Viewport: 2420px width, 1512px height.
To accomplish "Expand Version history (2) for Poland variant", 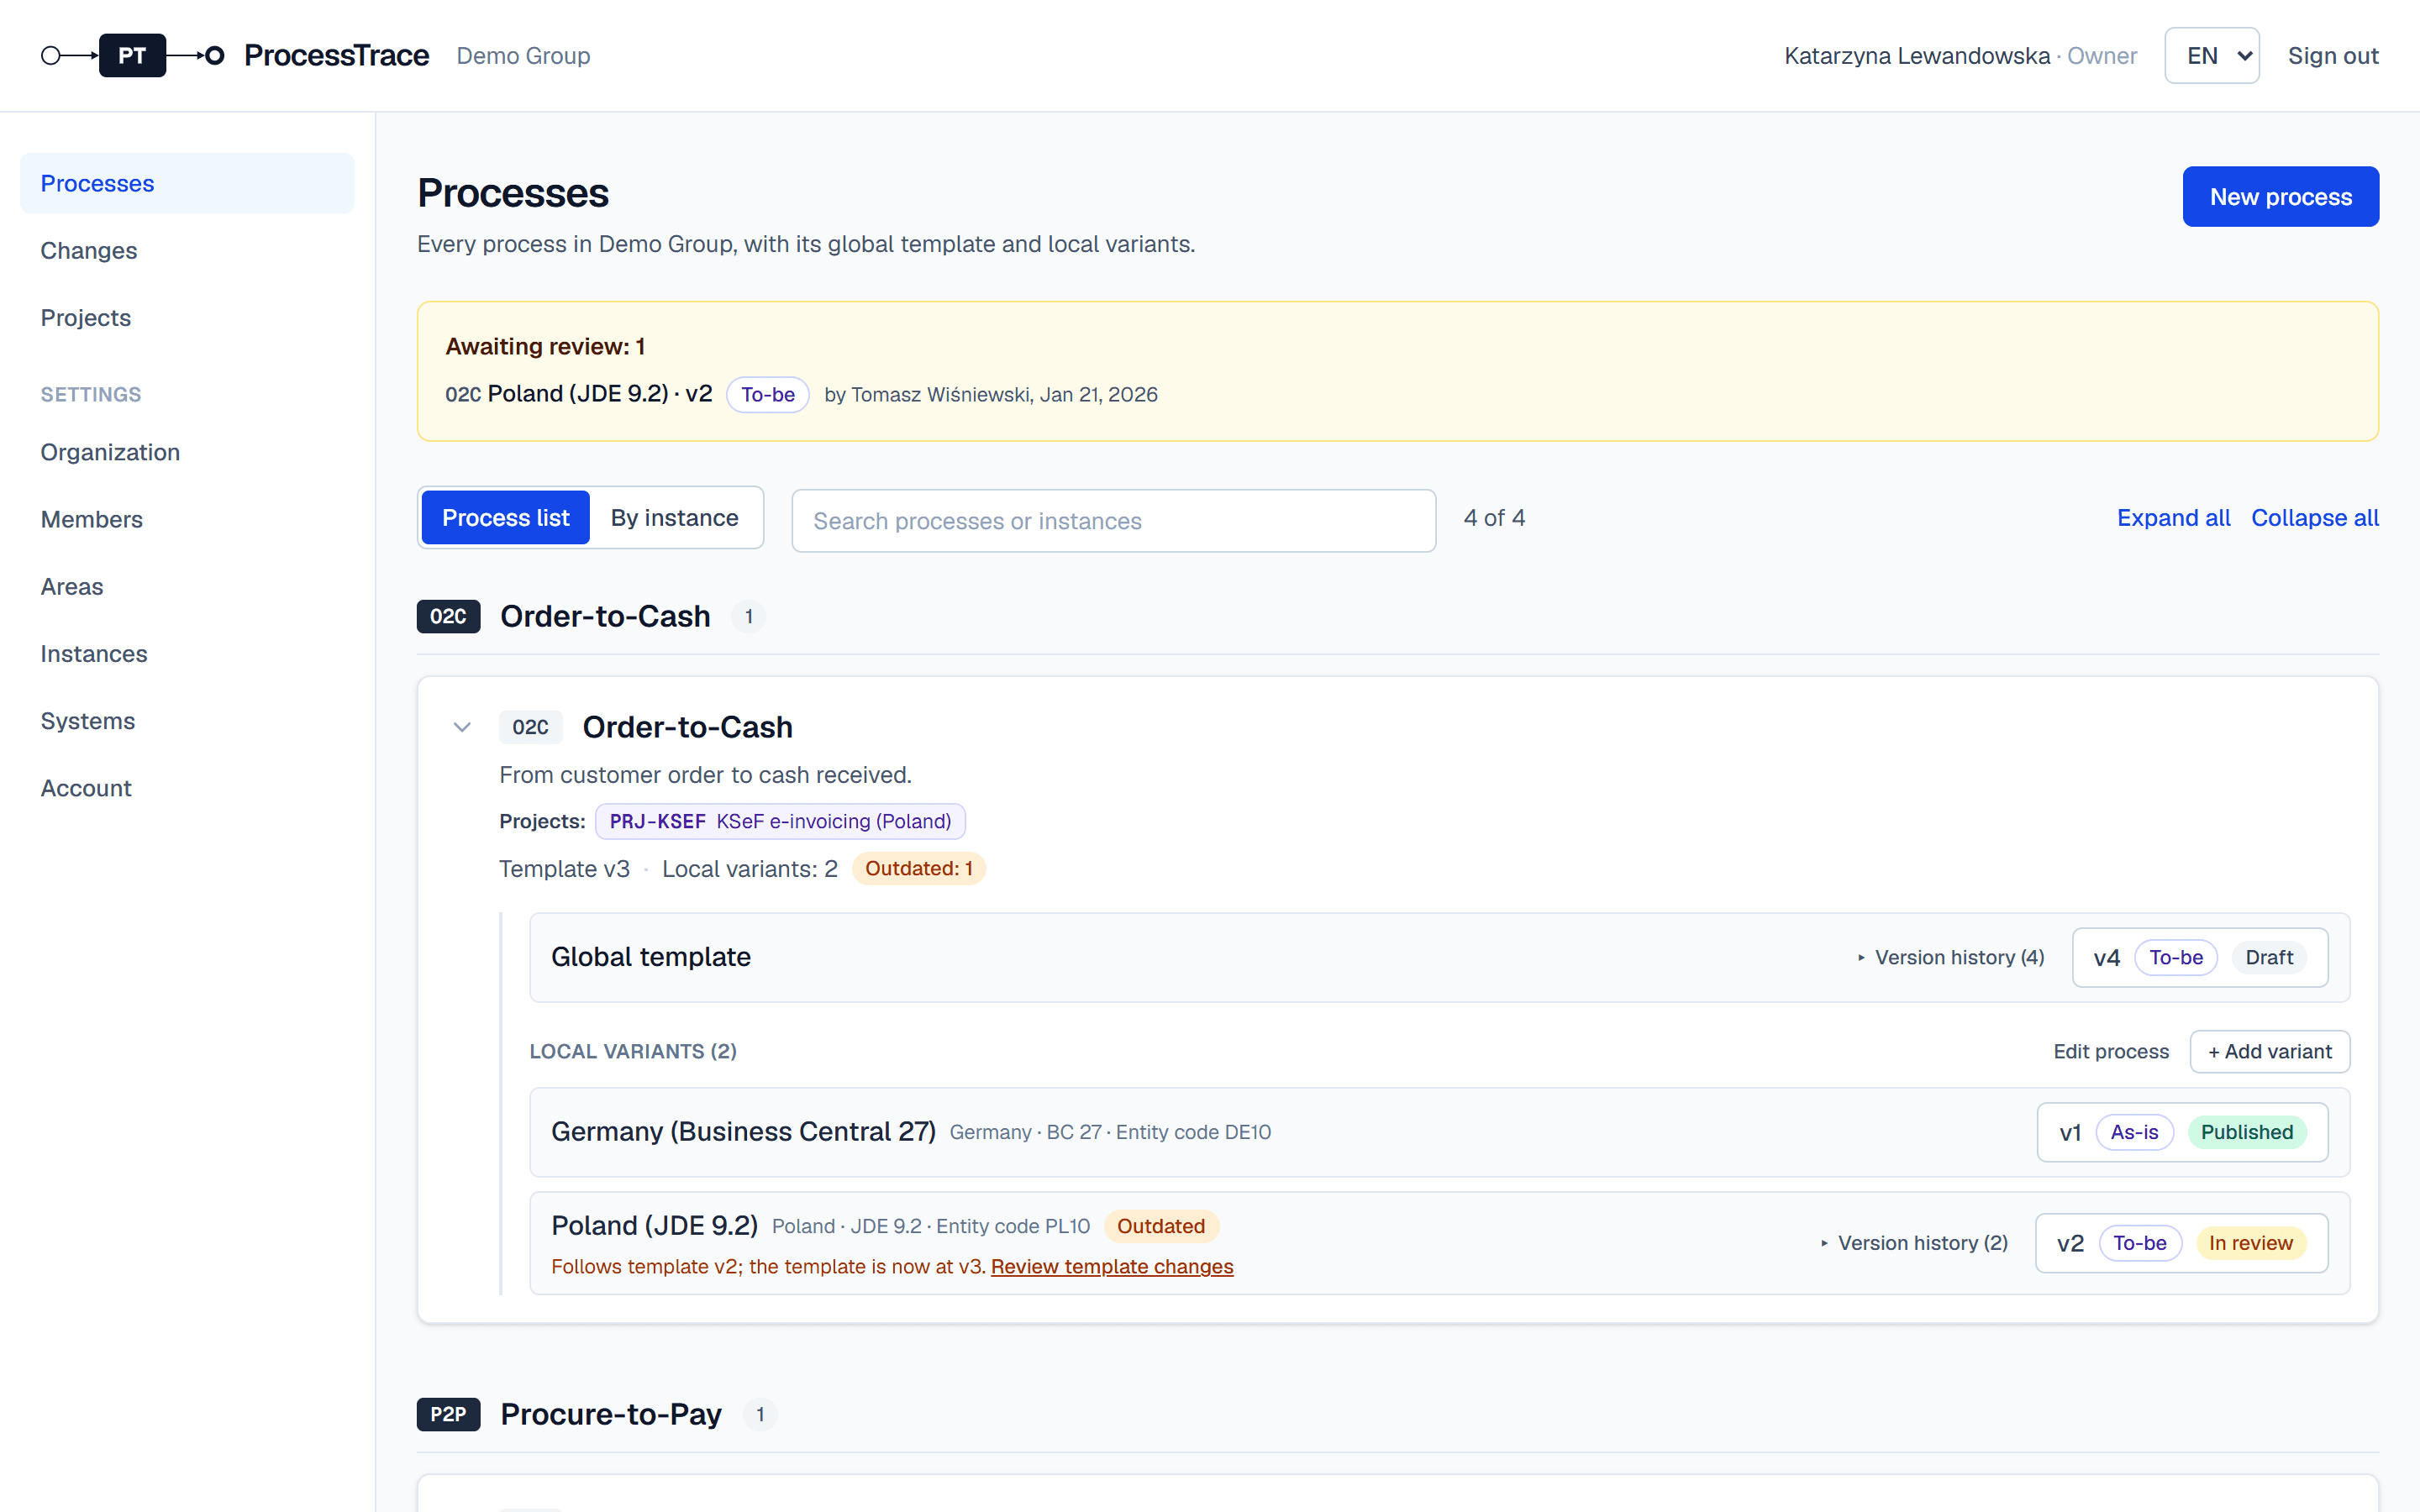I will pos(1914,1243).
